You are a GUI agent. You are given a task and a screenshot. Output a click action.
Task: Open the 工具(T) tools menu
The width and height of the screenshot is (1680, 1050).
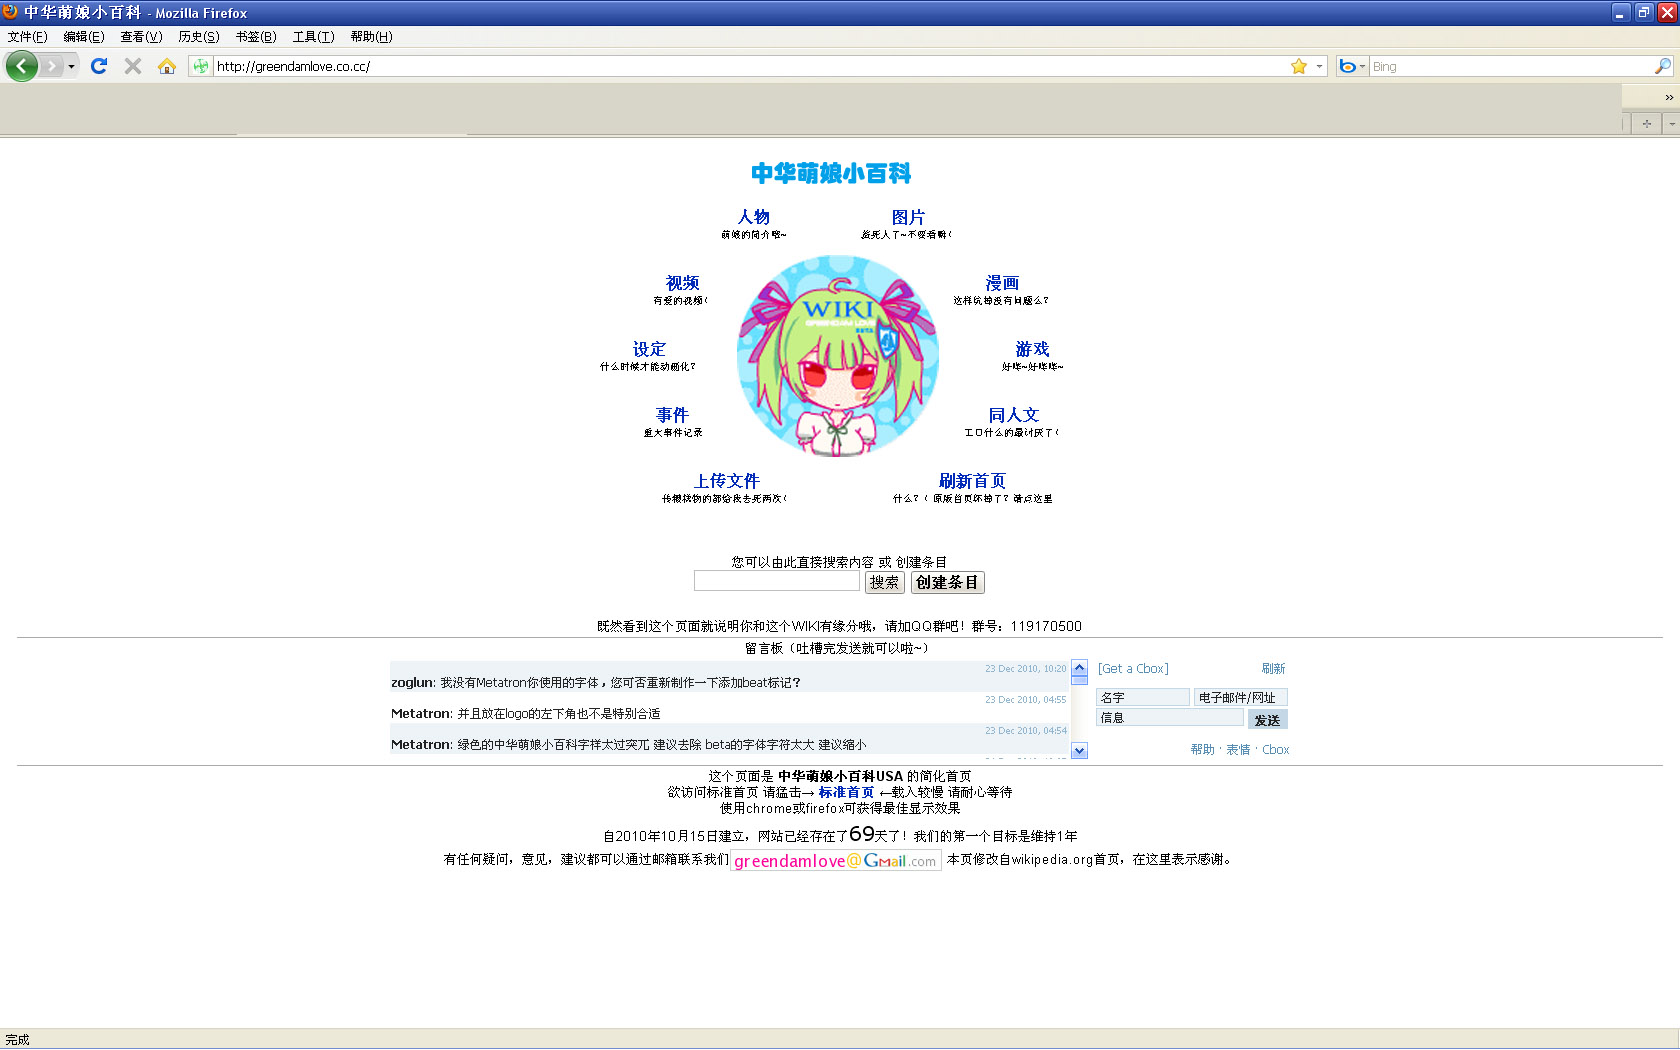tap(313, 37)
